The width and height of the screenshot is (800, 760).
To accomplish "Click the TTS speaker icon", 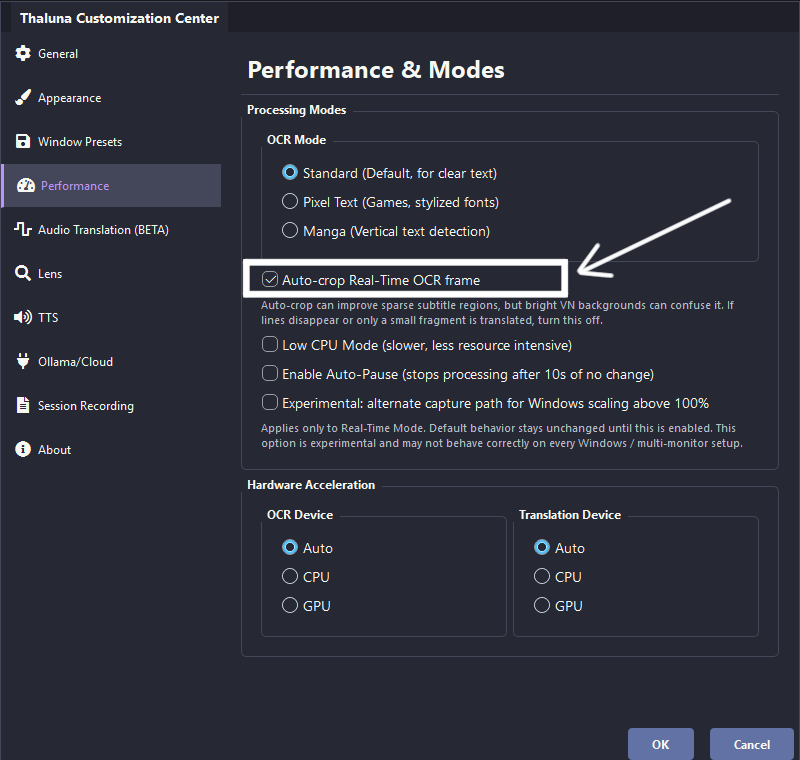I will 23,317.
